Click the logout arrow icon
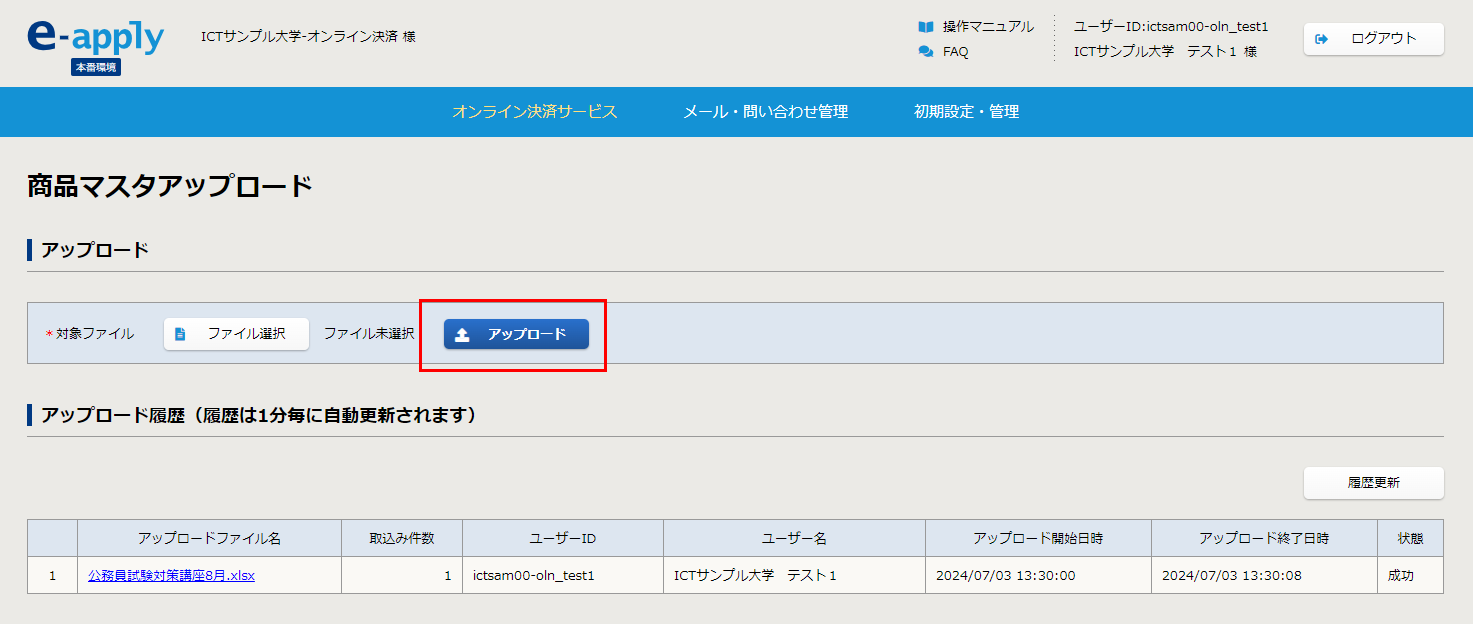 point(1322,39)
